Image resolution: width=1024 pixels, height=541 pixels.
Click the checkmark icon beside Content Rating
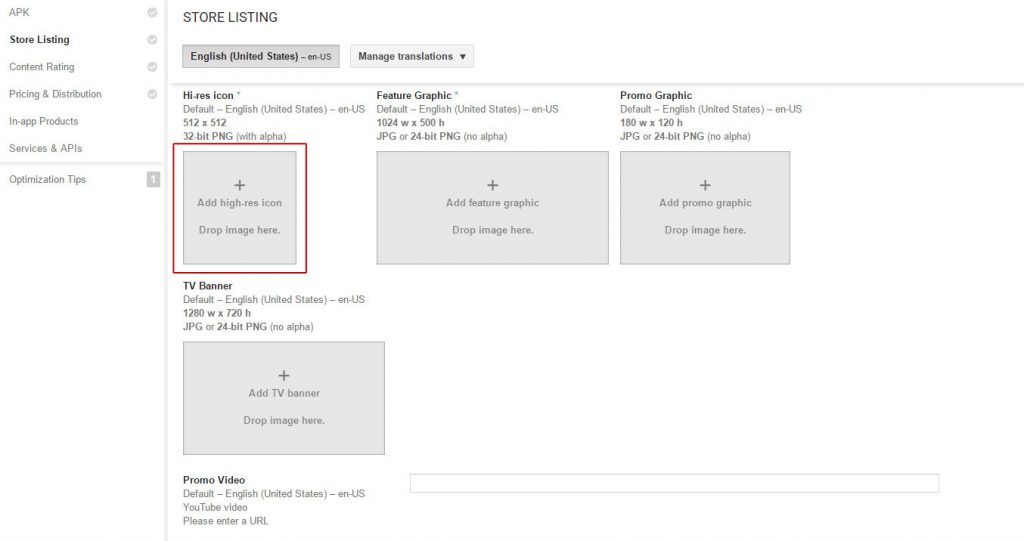pos(152,67)
